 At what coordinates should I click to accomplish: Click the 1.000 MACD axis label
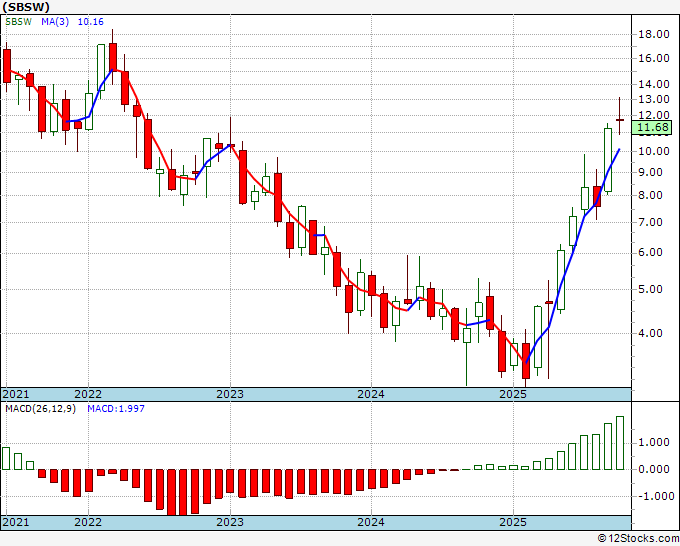tap(654, 443)
